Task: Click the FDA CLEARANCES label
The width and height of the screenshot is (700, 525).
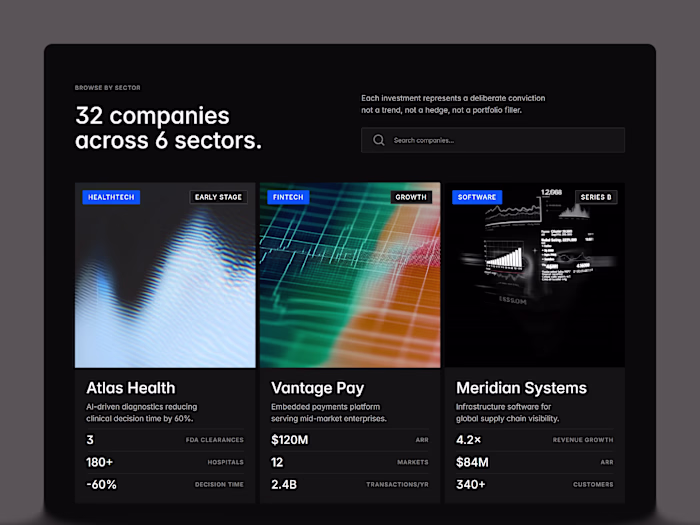Action: [x=215, y=440]
